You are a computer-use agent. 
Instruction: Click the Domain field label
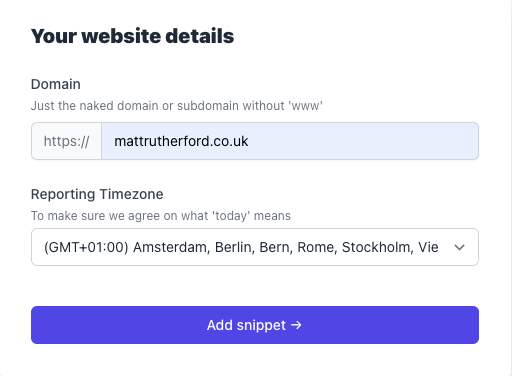coord(56,84)
